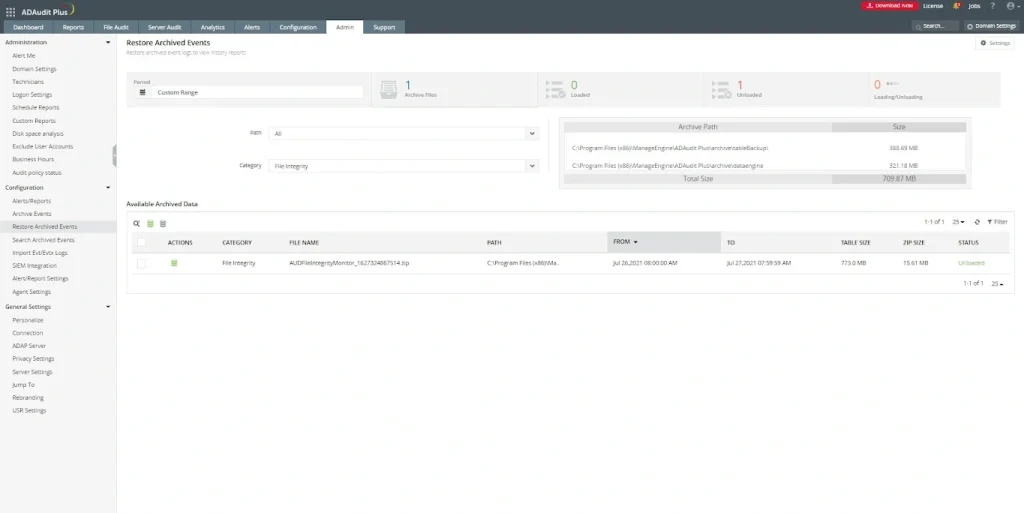Open the apps grid icon beside ADAudit Plus

click(10, 12)
